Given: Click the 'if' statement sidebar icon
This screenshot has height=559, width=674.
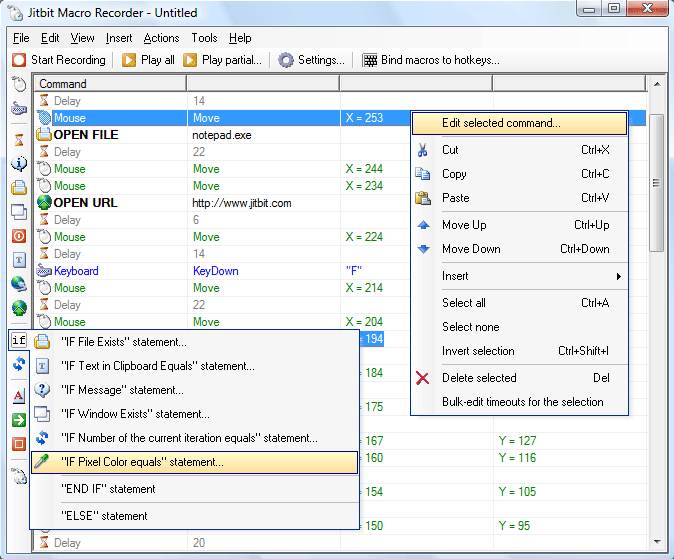Looking at the screenshot, I should tap(19, 340).
